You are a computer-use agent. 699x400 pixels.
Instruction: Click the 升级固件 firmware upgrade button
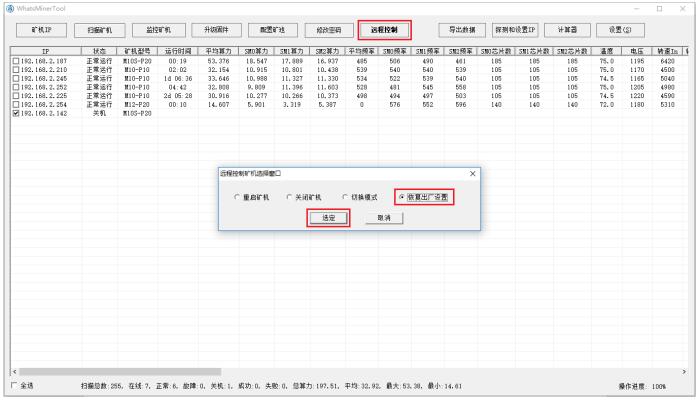point(216,30)
